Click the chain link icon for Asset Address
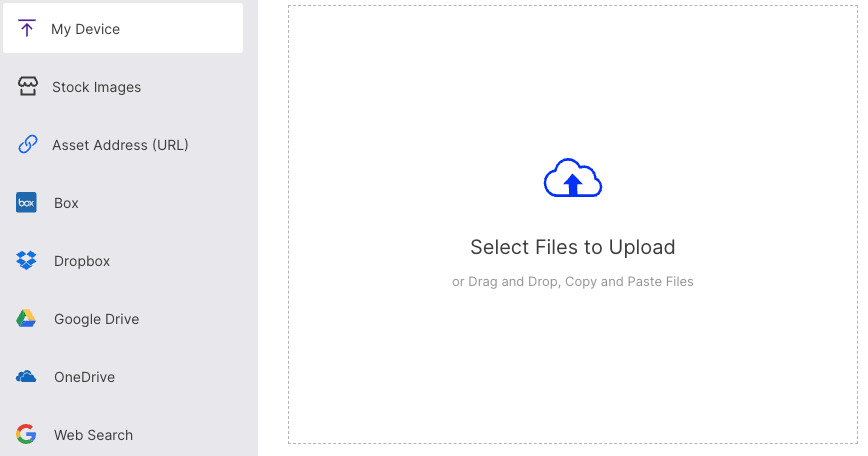The width and height of the screenshot is (868, 456). pos(27,145)
